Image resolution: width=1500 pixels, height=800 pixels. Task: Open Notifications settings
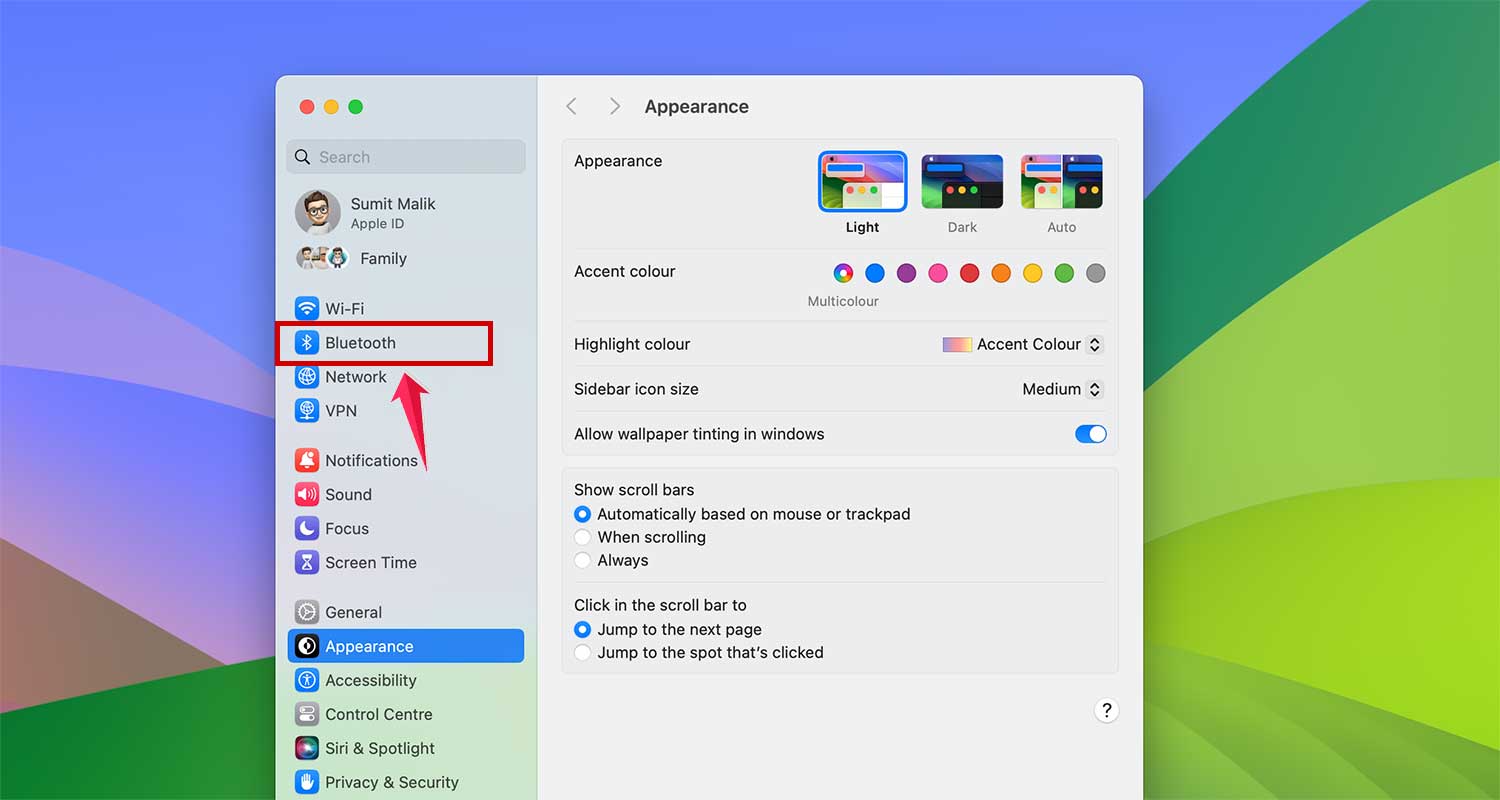coord(307,460)
